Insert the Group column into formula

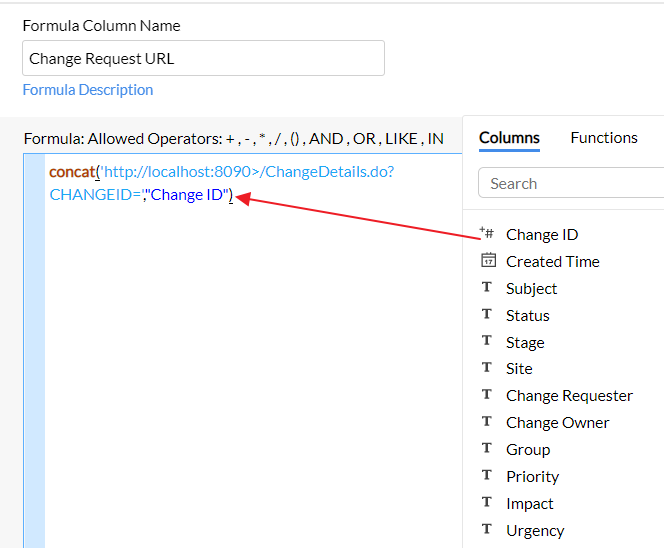pyautogui.click(x=528, y=449)
